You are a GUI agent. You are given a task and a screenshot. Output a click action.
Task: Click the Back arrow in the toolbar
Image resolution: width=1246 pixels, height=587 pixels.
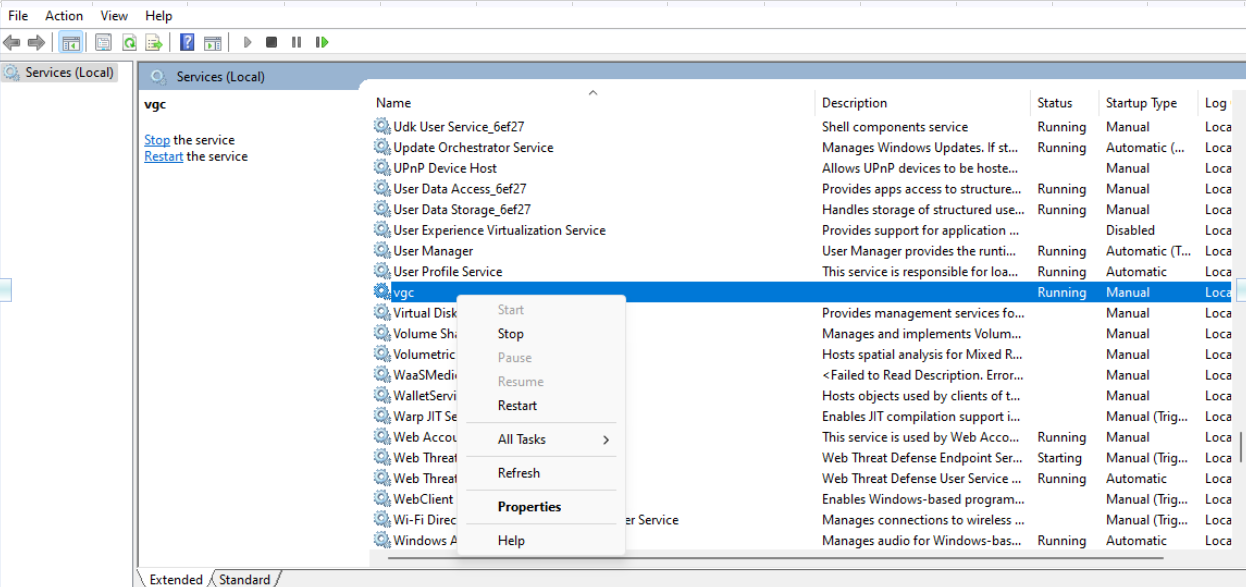tap(12, 42)
